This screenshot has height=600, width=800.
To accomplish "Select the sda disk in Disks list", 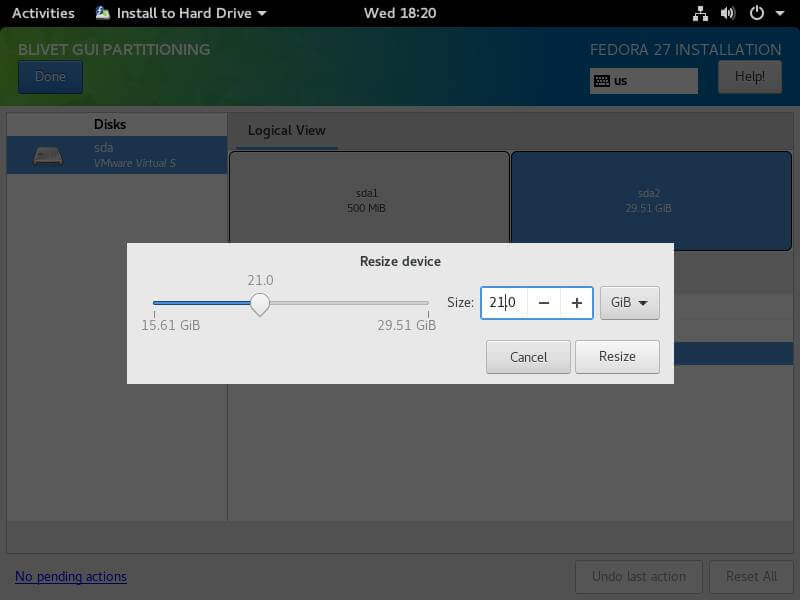I will point(117,155).
